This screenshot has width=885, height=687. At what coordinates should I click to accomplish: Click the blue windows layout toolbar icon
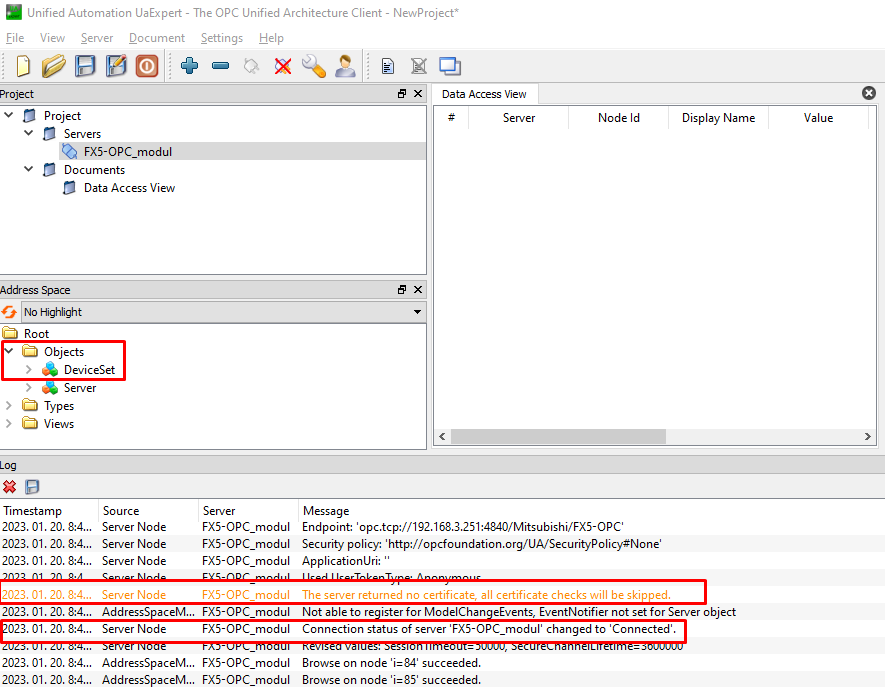tap(450, 66)
